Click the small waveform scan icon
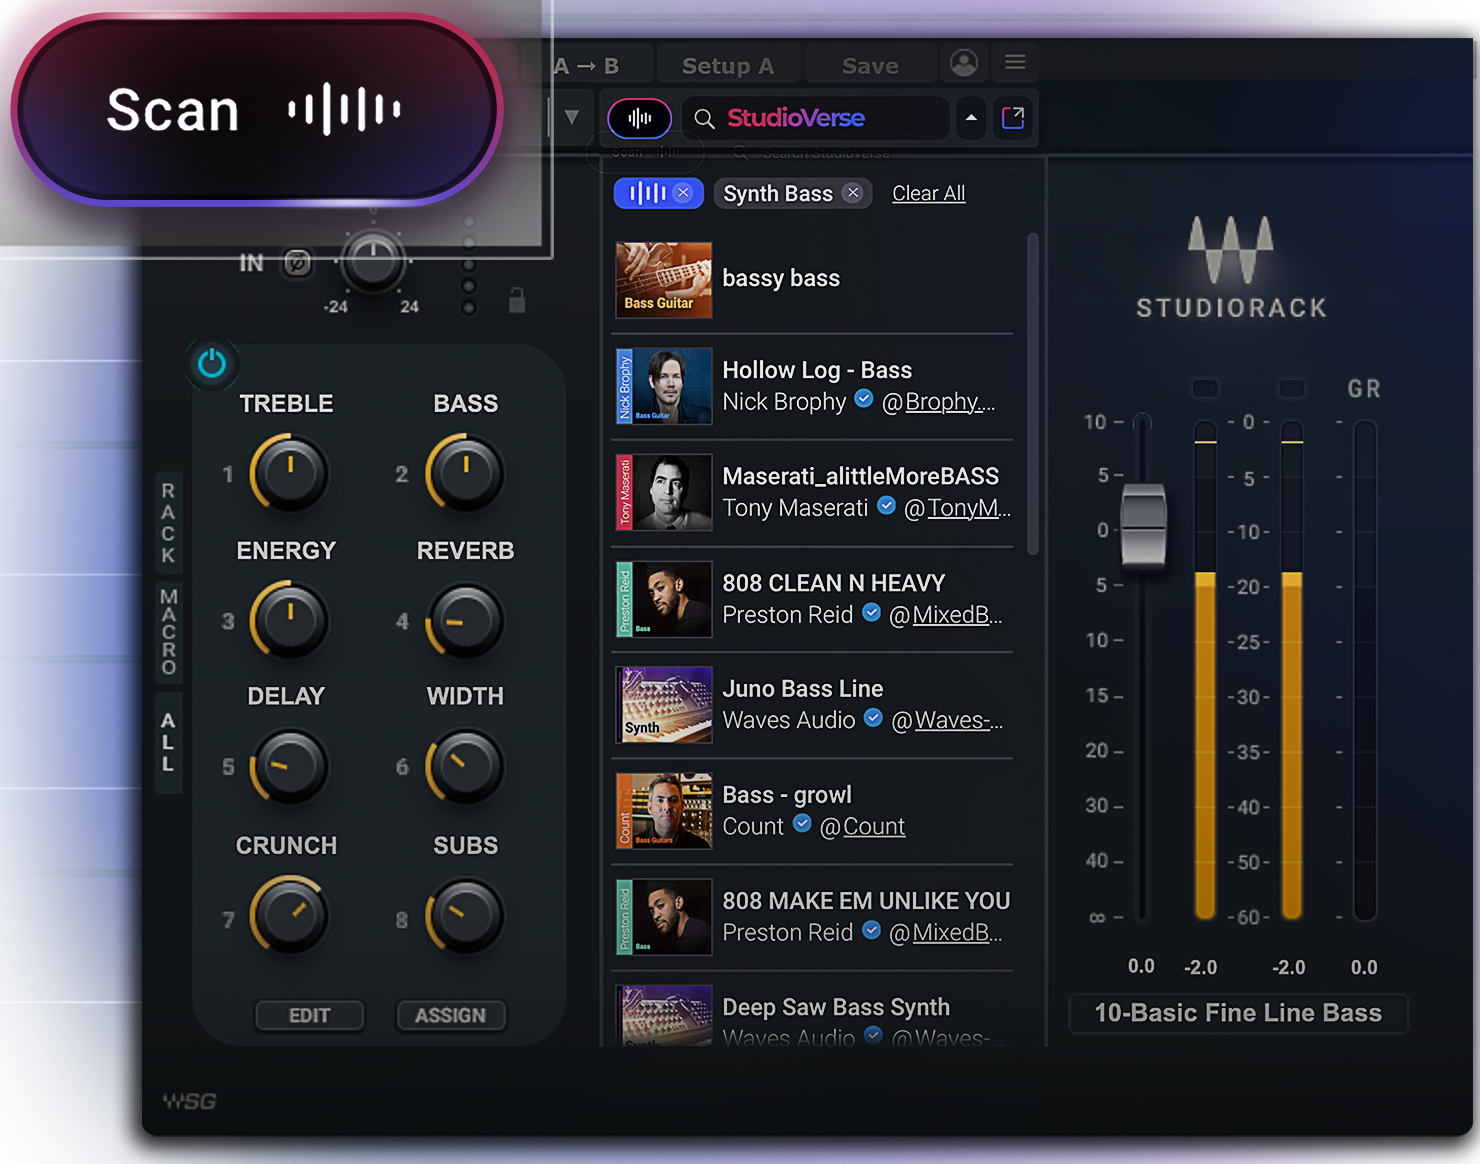Viewport: 1480px width, 1164px height. point(639,119)
